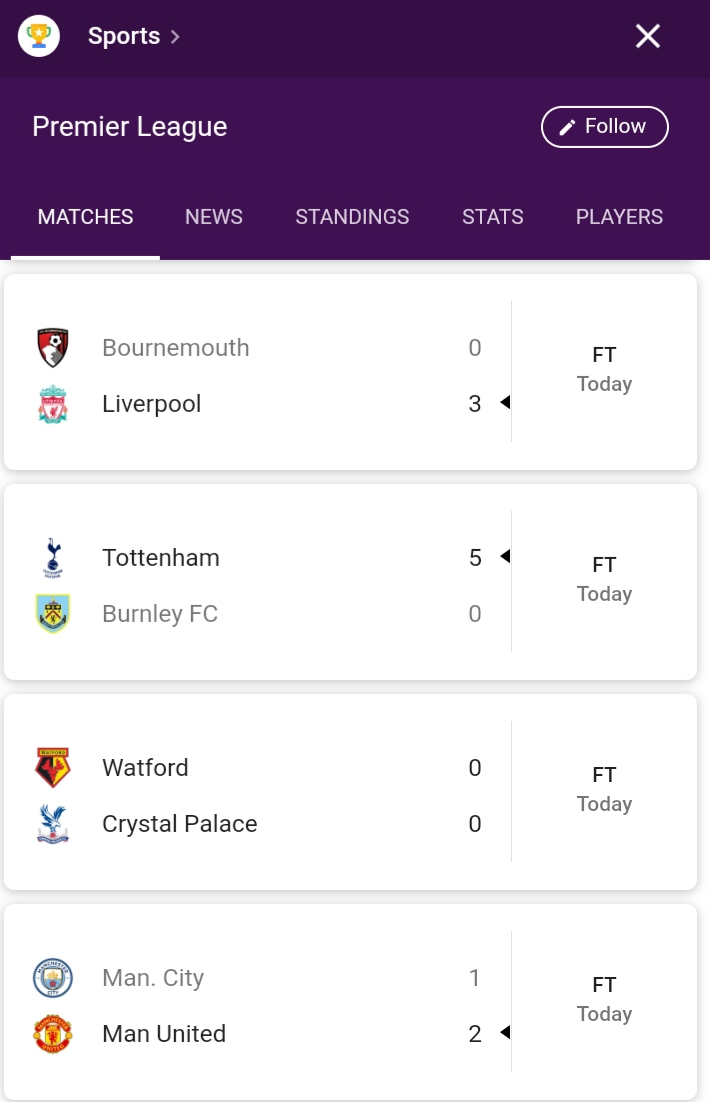Click the Manchester City club crest

point(52,978)
